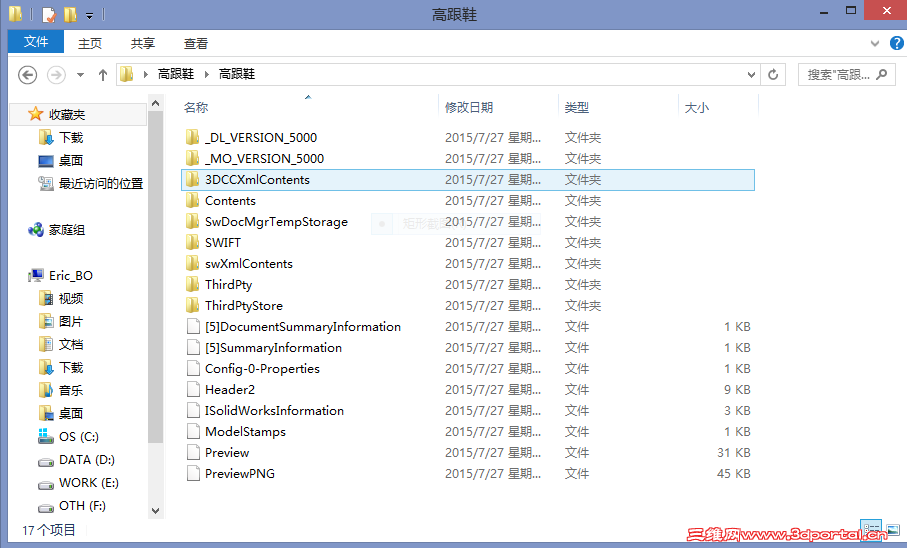Expand the address bar history dropdown
907x548 pixels.
[x=751, y=75]
